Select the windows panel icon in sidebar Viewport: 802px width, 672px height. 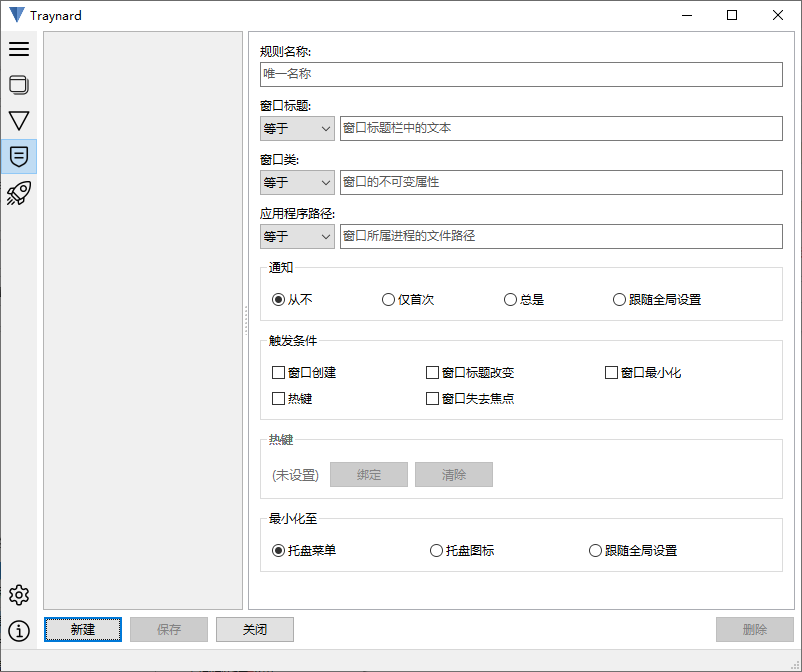point(19,85)
